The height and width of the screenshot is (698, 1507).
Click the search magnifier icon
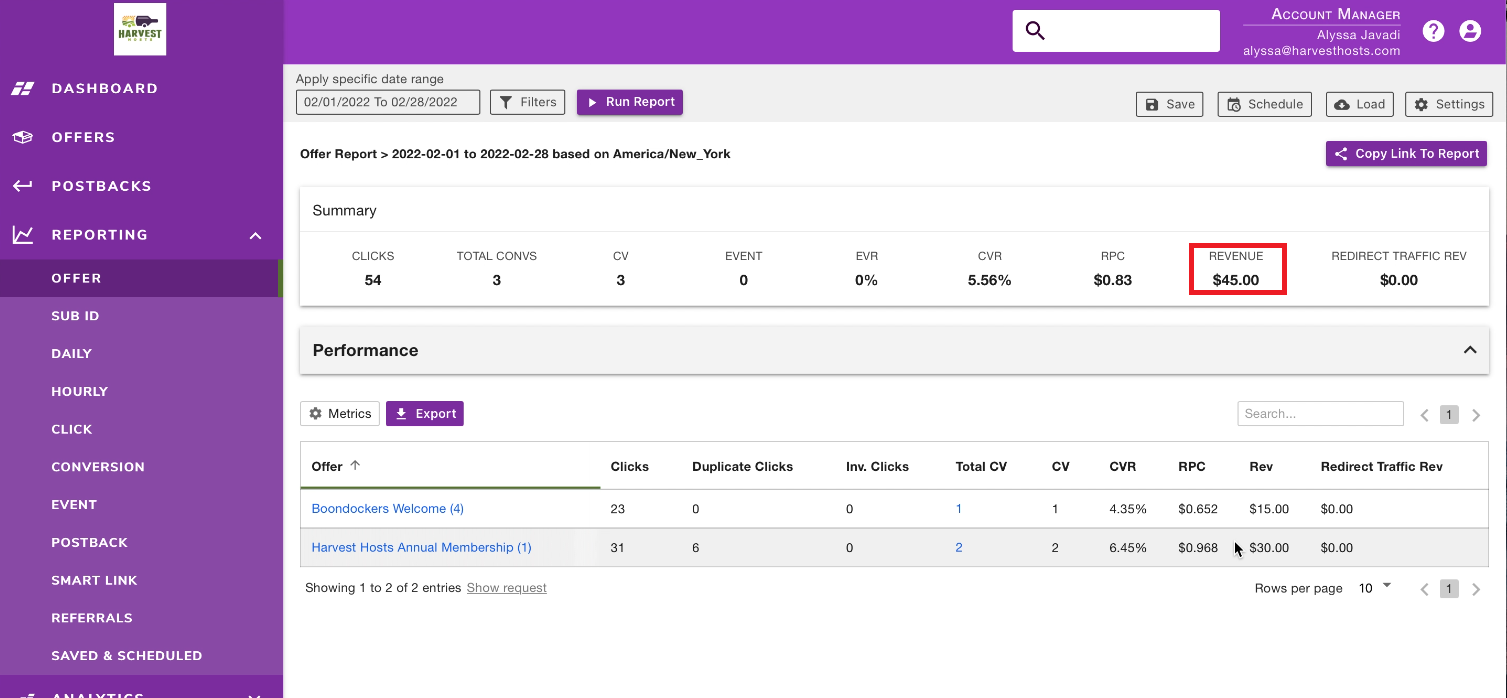pyautogui.click(x=1035, y=31)
